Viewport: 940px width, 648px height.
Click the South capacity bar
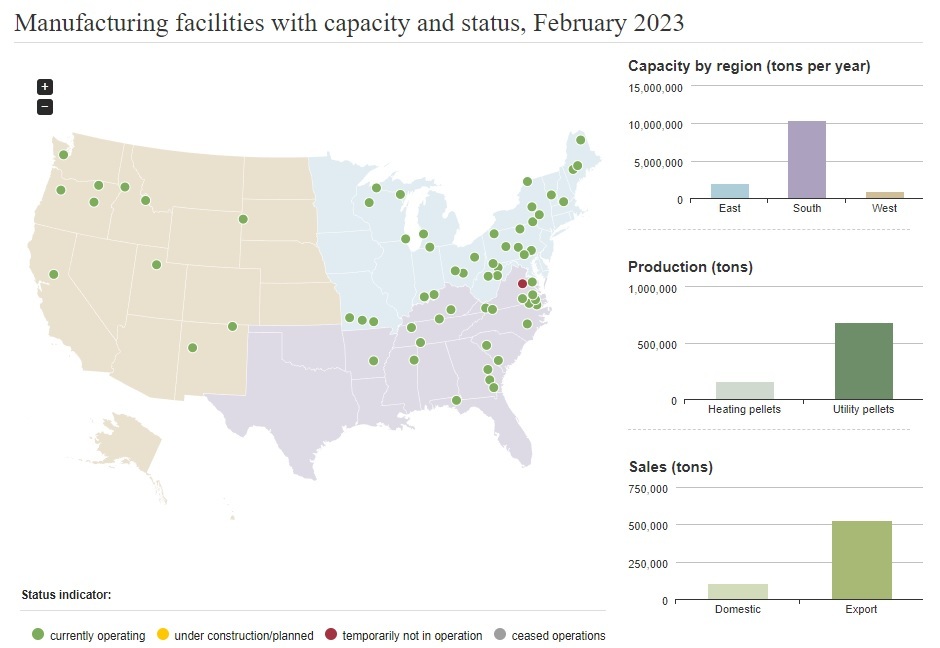pyautogui.click(x=807, y=160)
